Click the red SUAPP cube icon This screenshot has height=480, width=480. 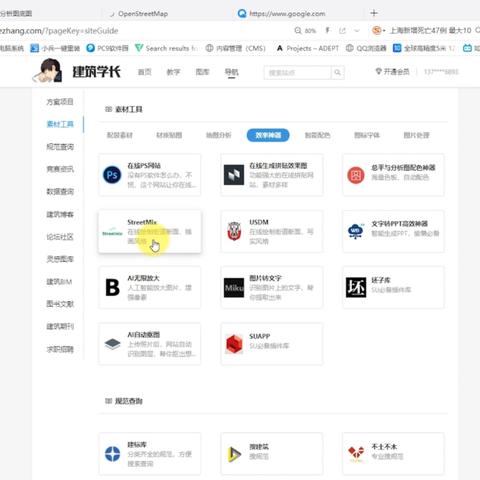click(x=234, y=344)
